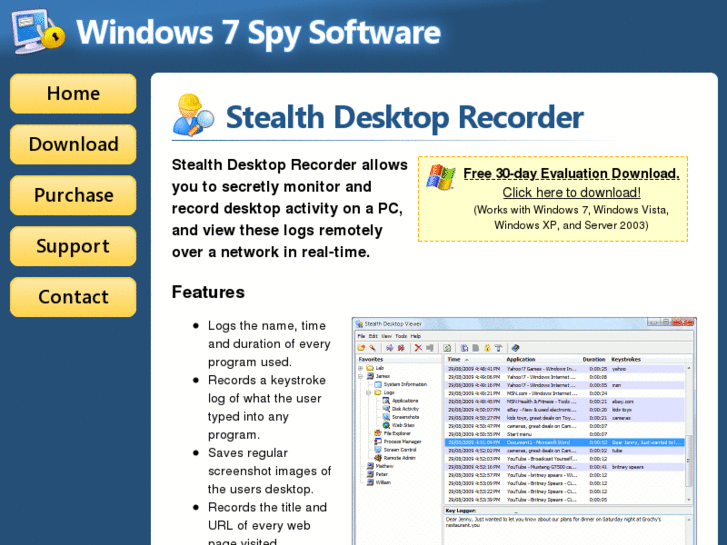
Task: Go to the Home page
Action: [x=73, y=93]
